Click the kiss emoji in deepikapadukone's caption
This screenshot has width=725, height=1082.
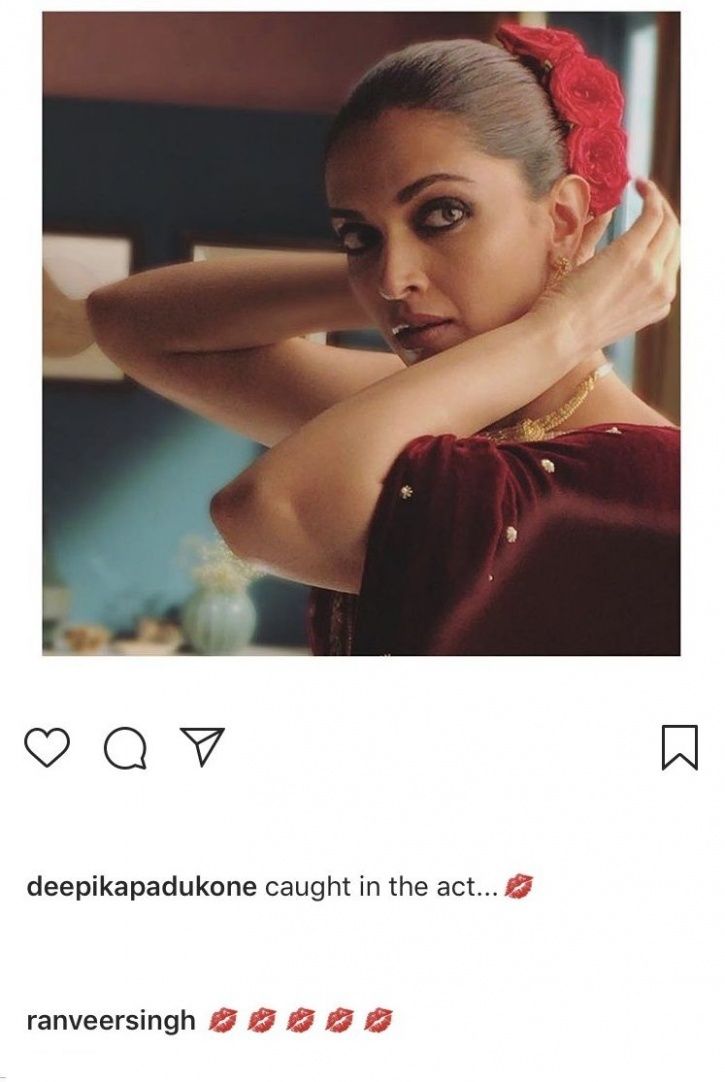[519, 887]
